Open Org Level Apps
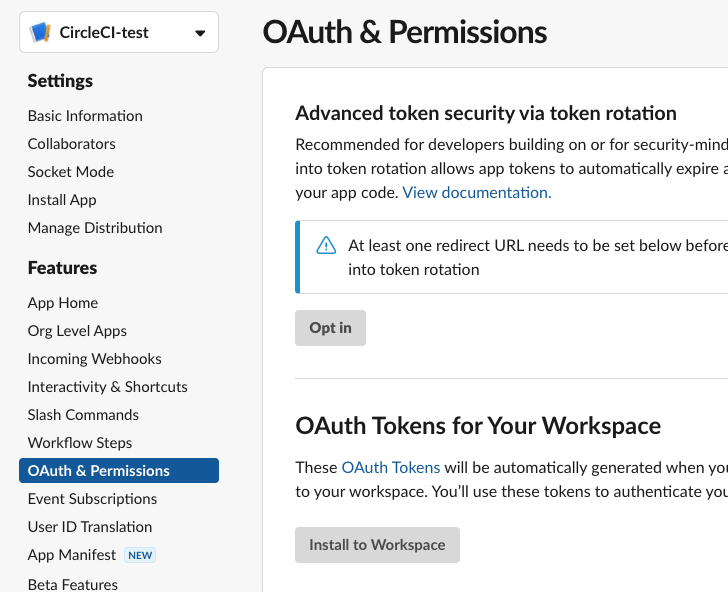This screenshot has height=592, width=728. coord(77,331)
